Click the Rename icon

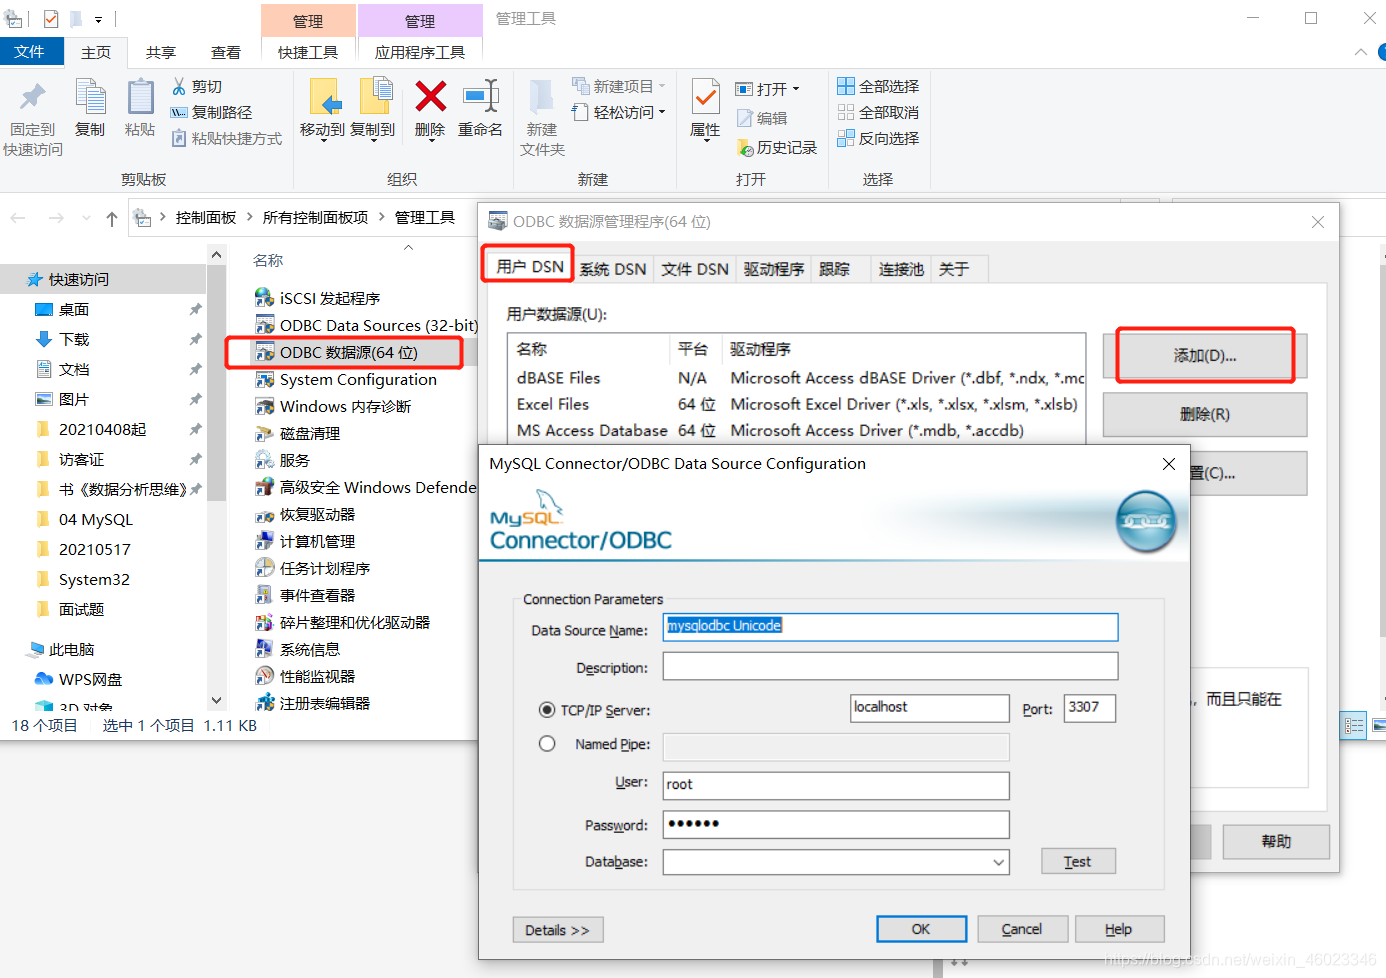pyautogui.click(x=481, y=97)
